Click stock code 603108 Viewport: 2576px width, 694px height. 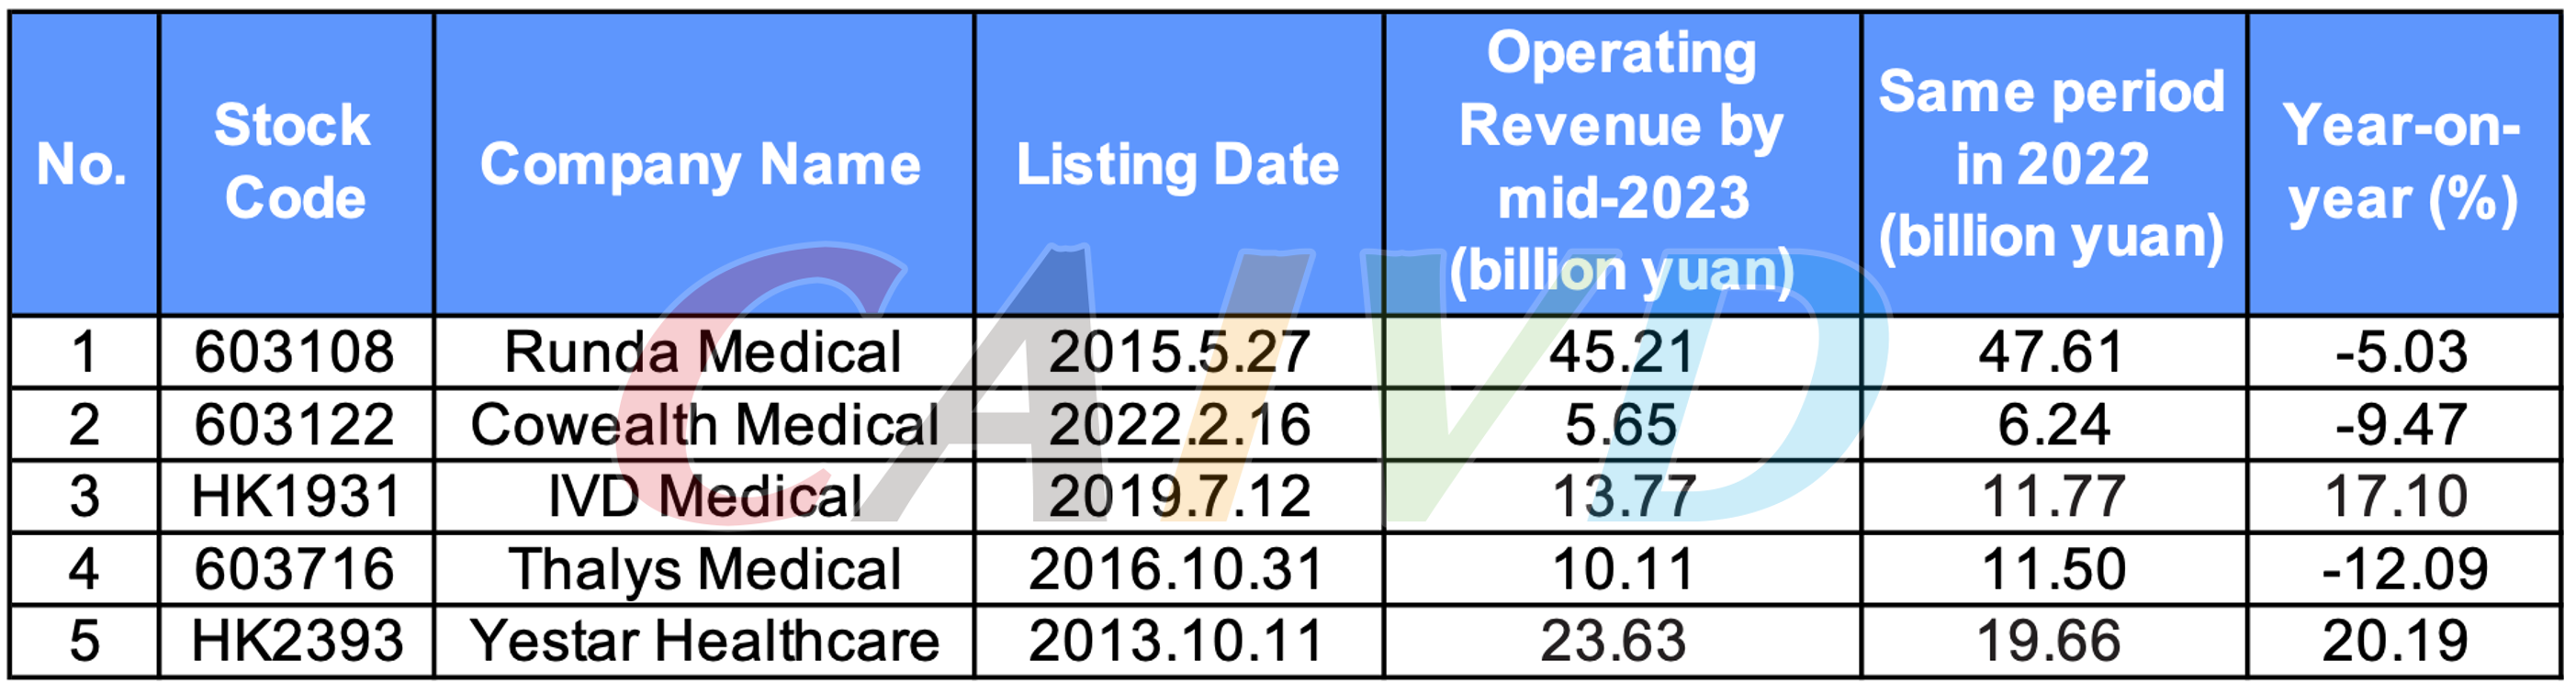[x=294, y=352]
